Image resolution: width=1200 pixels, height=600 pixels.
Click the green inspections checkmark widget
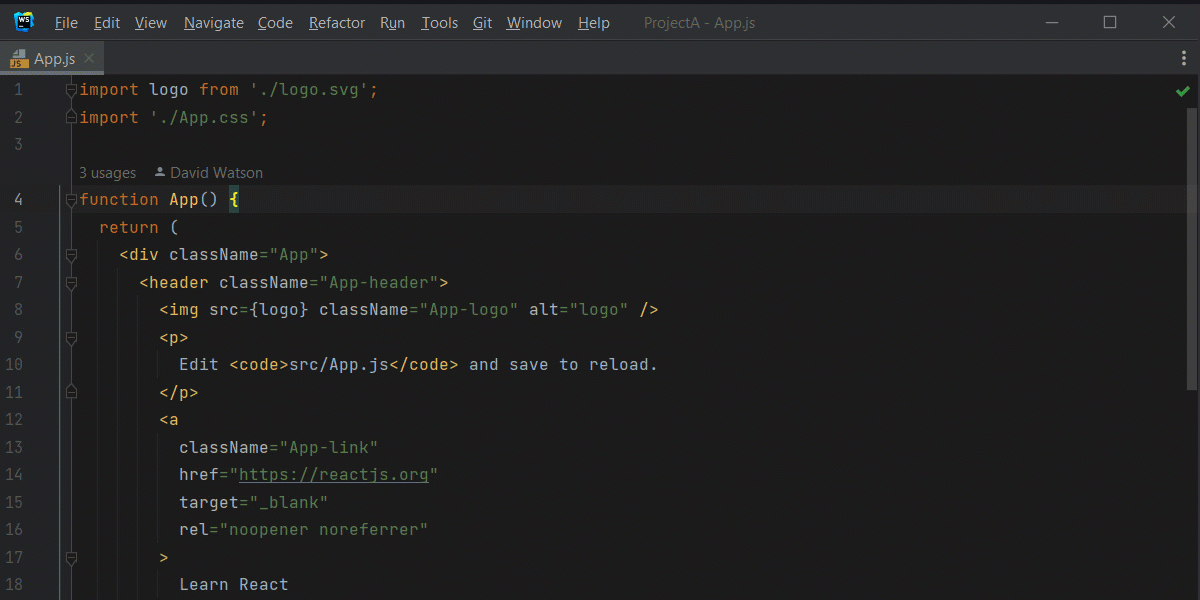click(1183, 90)
